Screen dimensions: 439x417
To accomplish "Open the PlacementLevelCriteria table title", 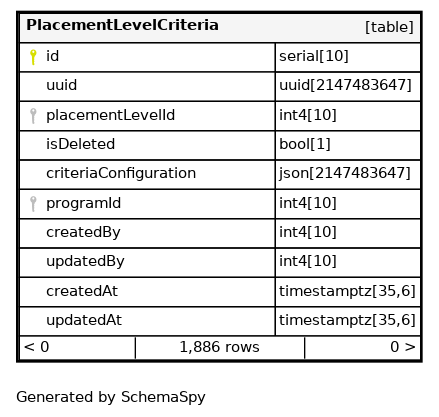I will click(x=122, y=25).
